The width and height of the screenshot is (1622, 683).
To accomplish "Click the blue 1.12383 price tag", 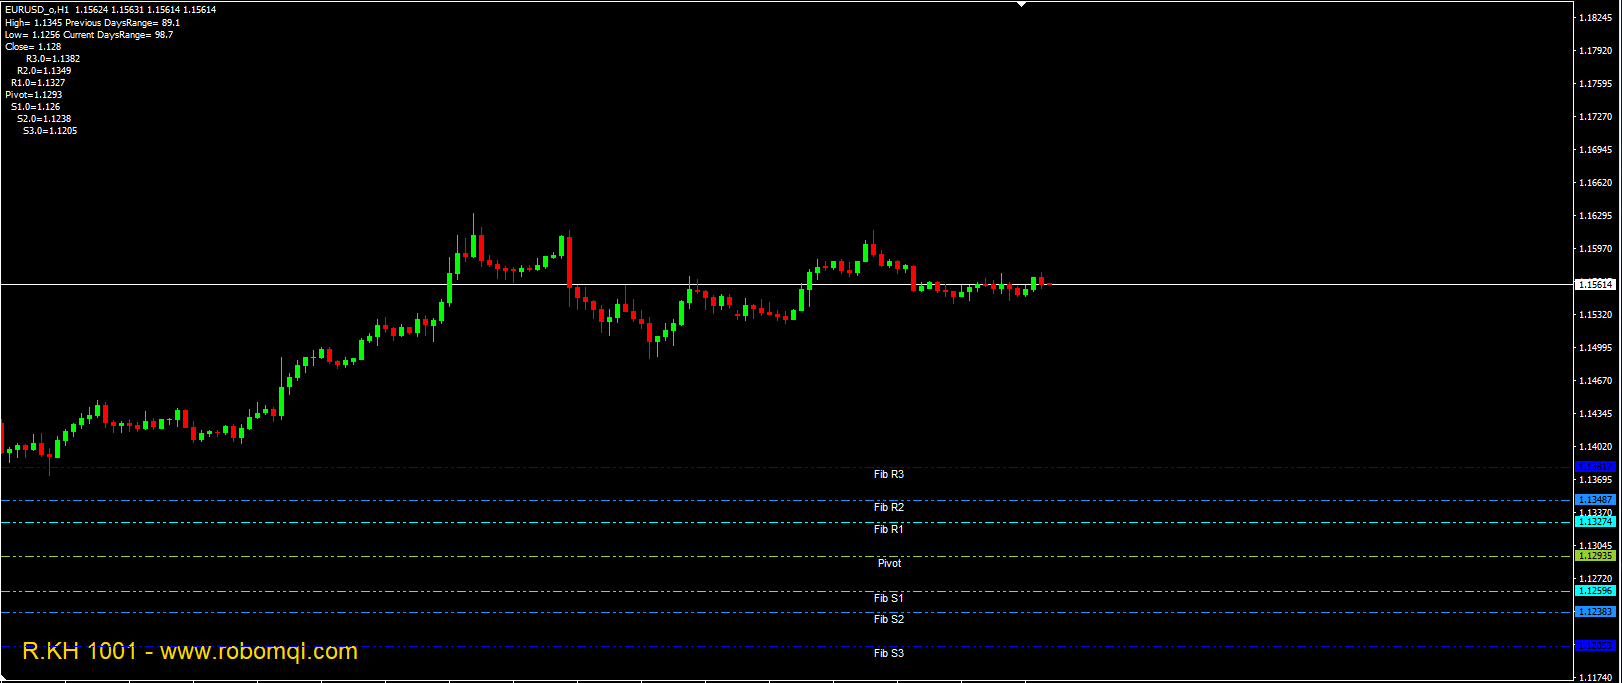I will [1595, 612].
